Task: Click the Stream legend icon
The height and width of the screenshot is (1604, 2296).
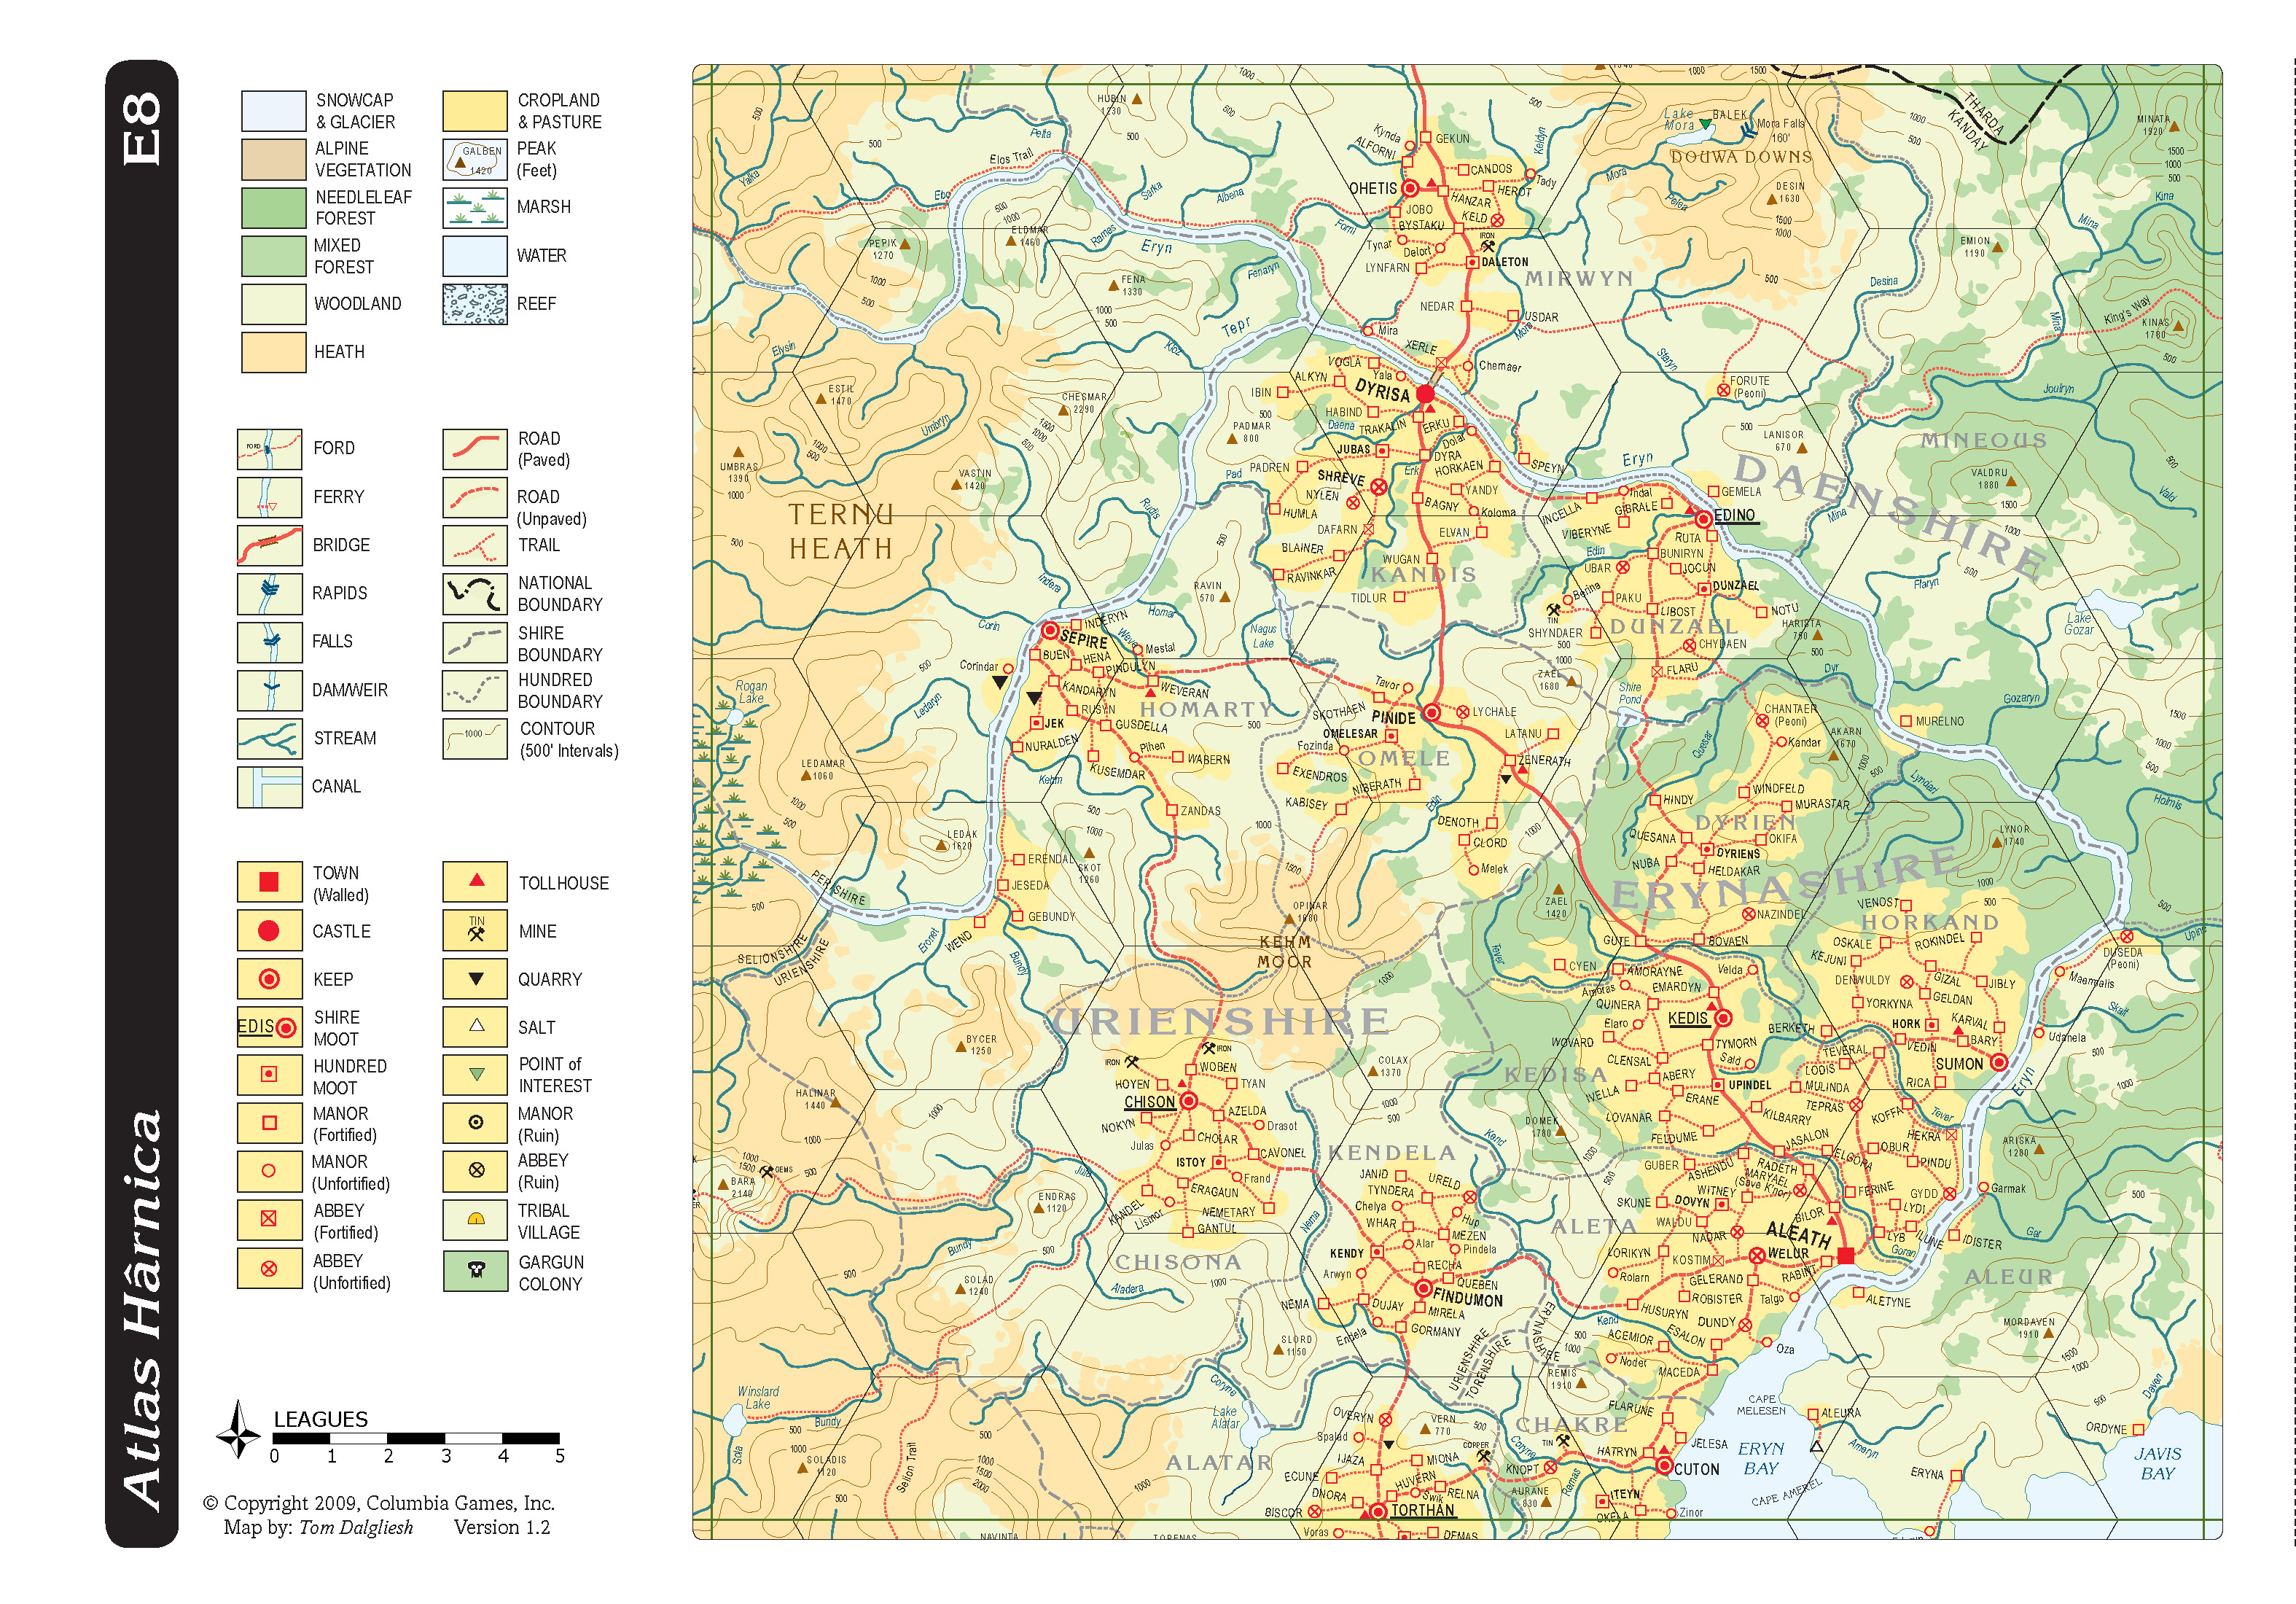Action: point(269,738)
